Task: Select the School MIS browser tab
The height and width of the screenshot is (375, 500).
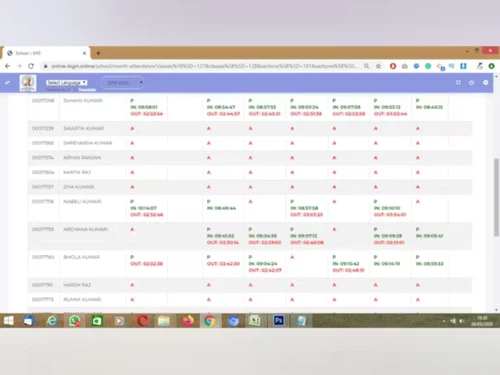Action: [x=46, y=53]
